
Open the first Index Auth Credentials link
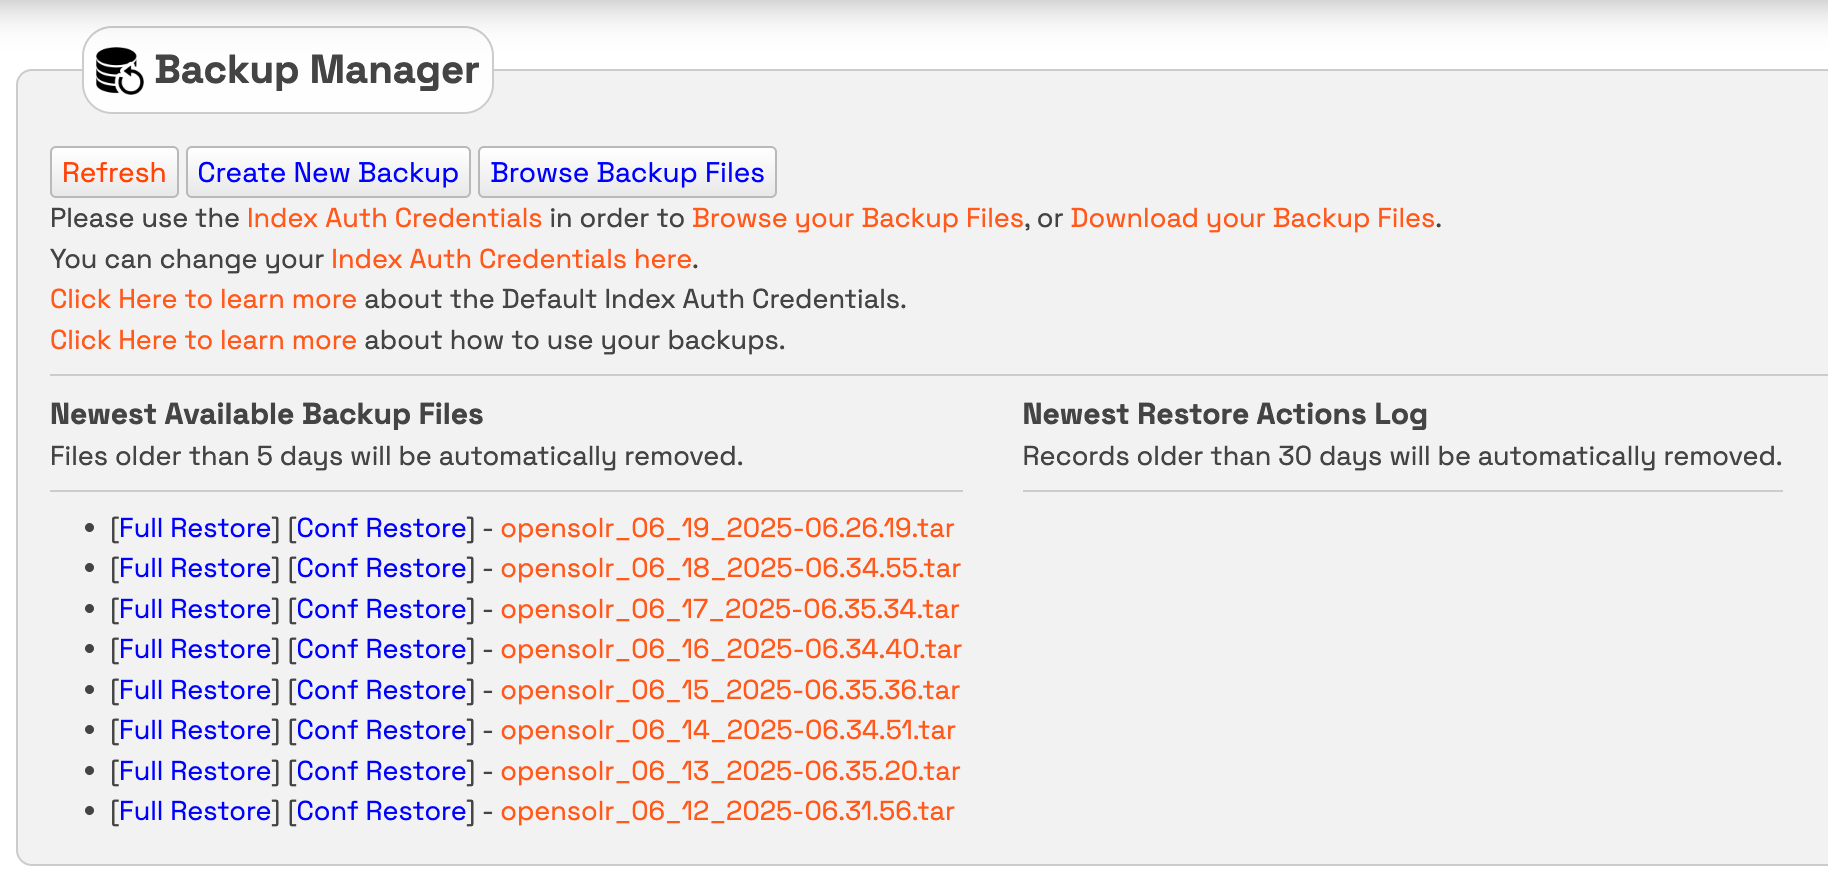[x=394, y=218]
